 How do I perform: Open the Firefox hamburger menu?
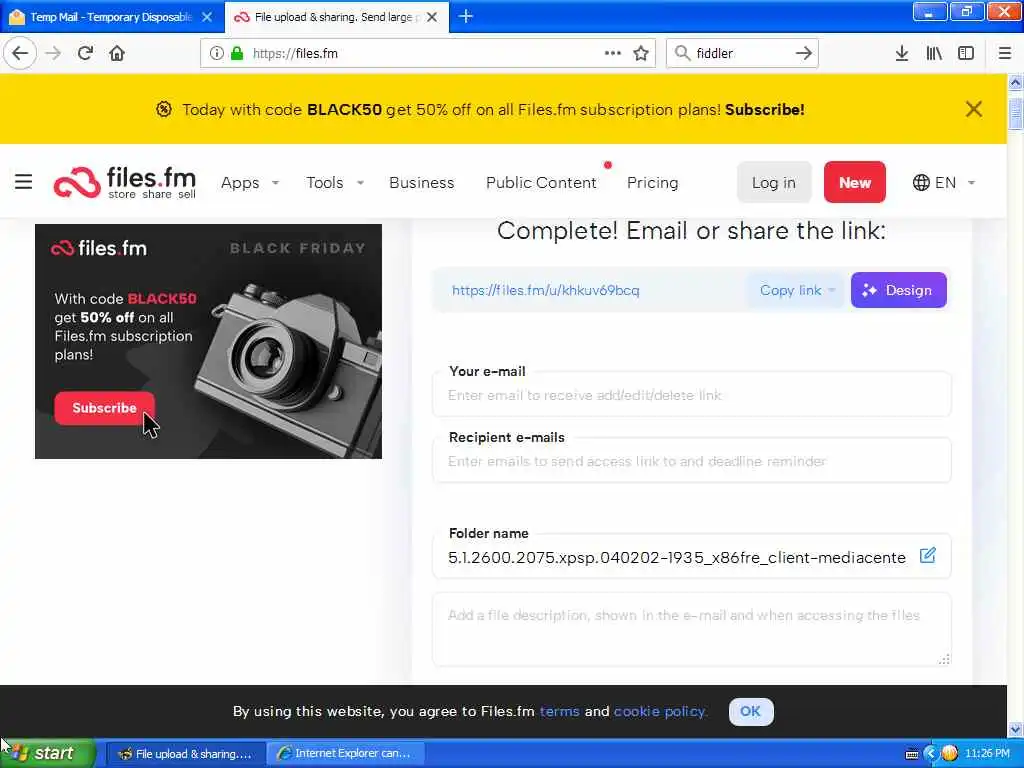(x=1004, y=54)
